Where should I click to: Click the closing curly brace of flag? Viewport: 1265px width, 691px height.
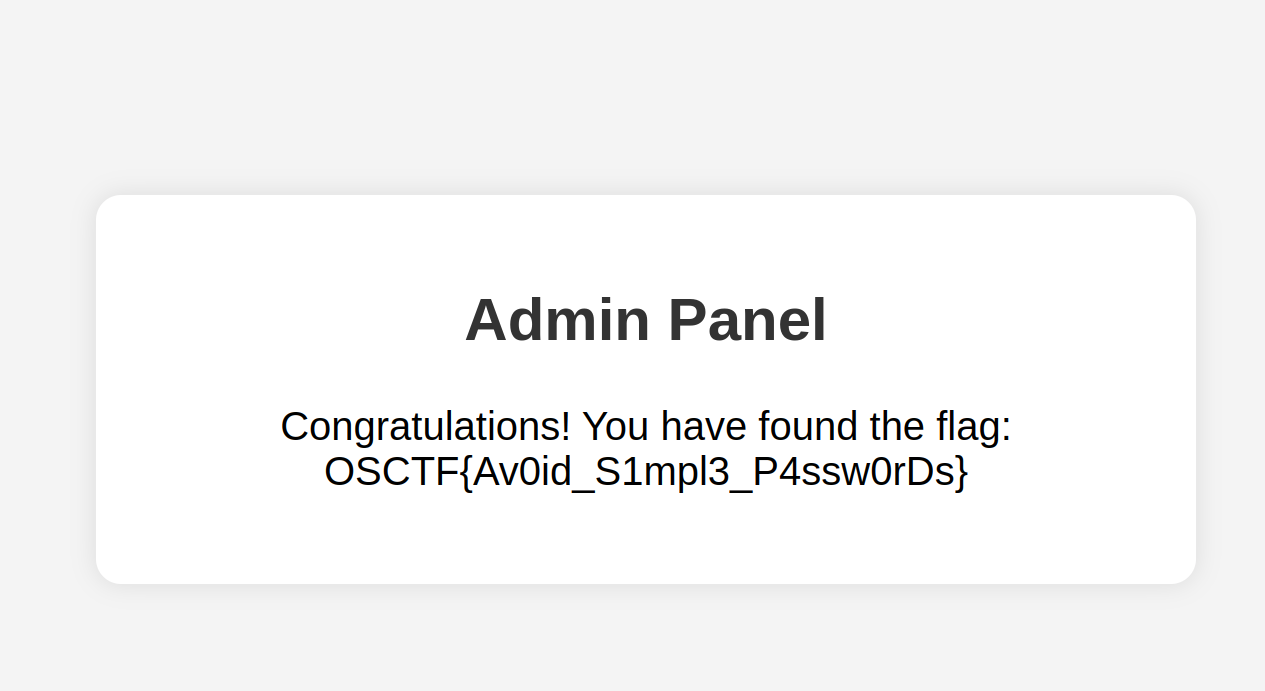click(962, 473)
